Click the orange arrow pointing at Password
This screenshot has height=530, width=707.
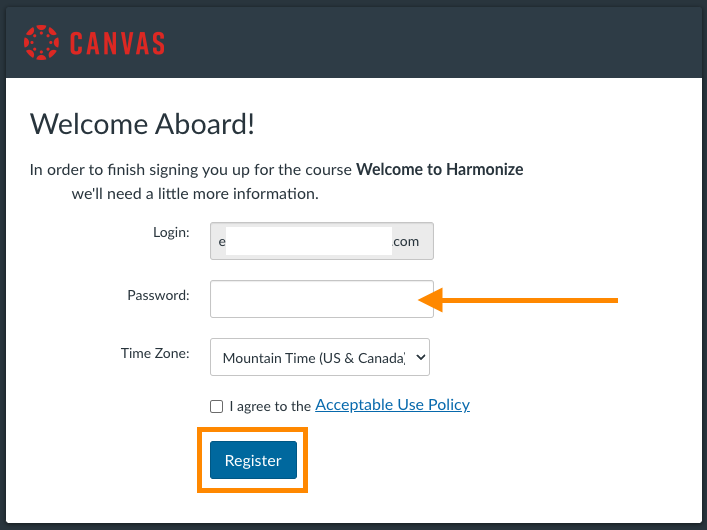pos(520,299)
